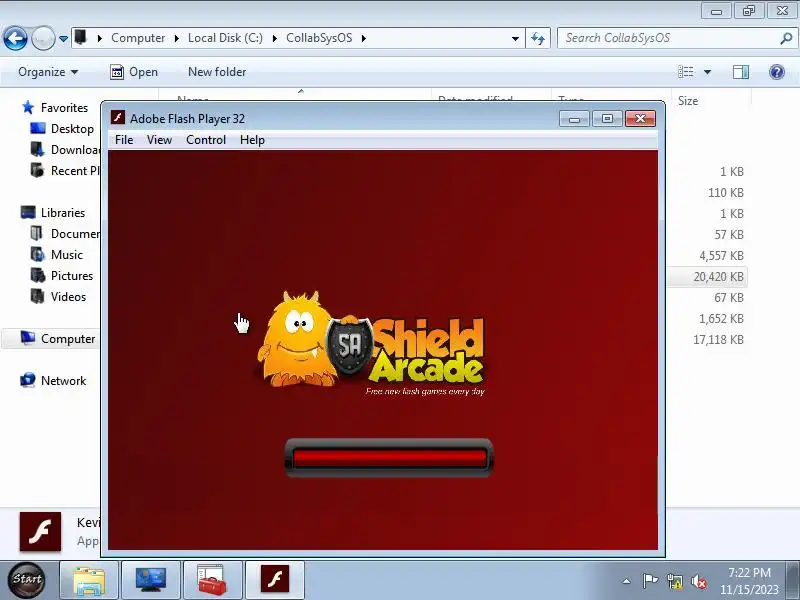This screenshot has height=600, width=800.
Task: Open the File menu in Flash Player
Action: click(124, 140)
